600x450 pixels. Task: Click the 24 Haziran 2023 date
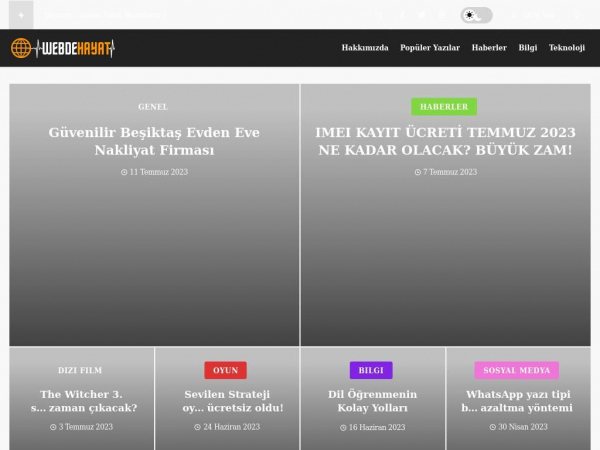pos(227,427)
